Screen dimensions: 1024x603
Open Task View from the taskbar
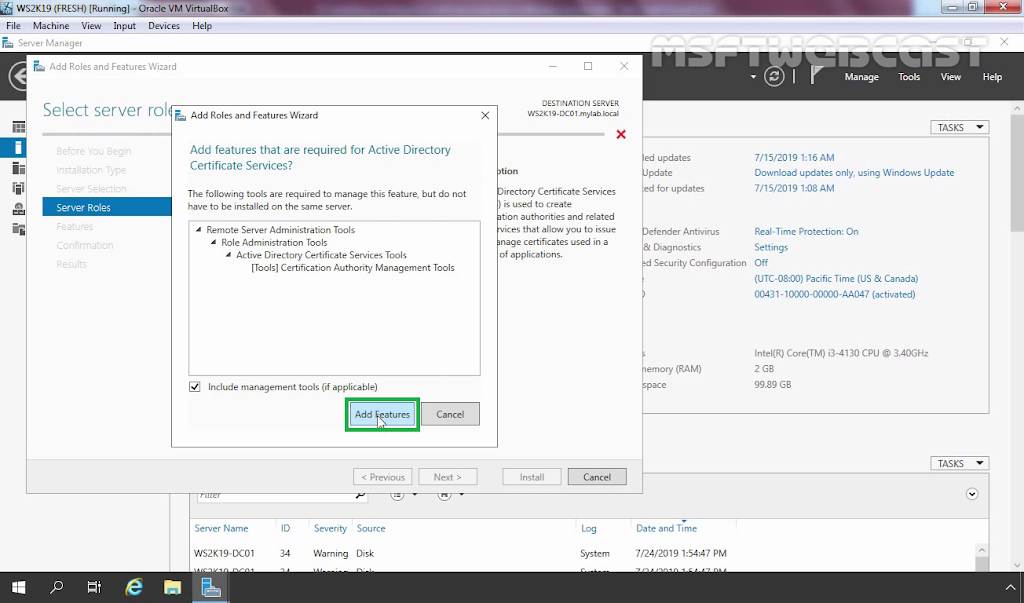(95, 587)
